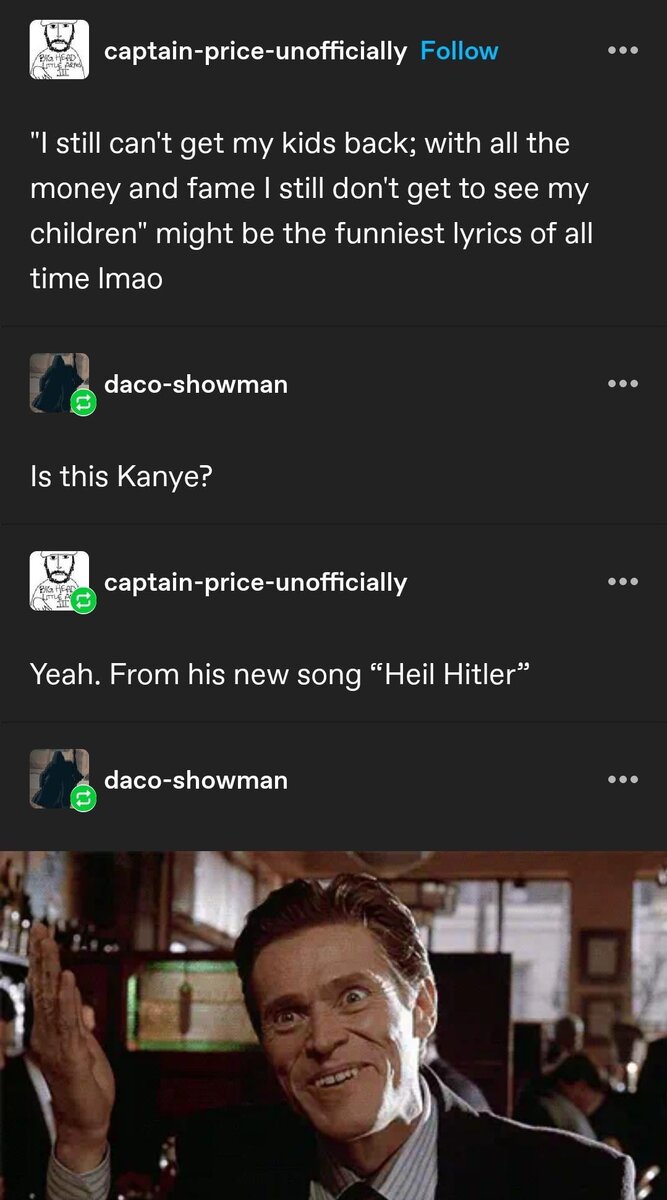Open the reaction image of man raising hand

[333, 1025]
